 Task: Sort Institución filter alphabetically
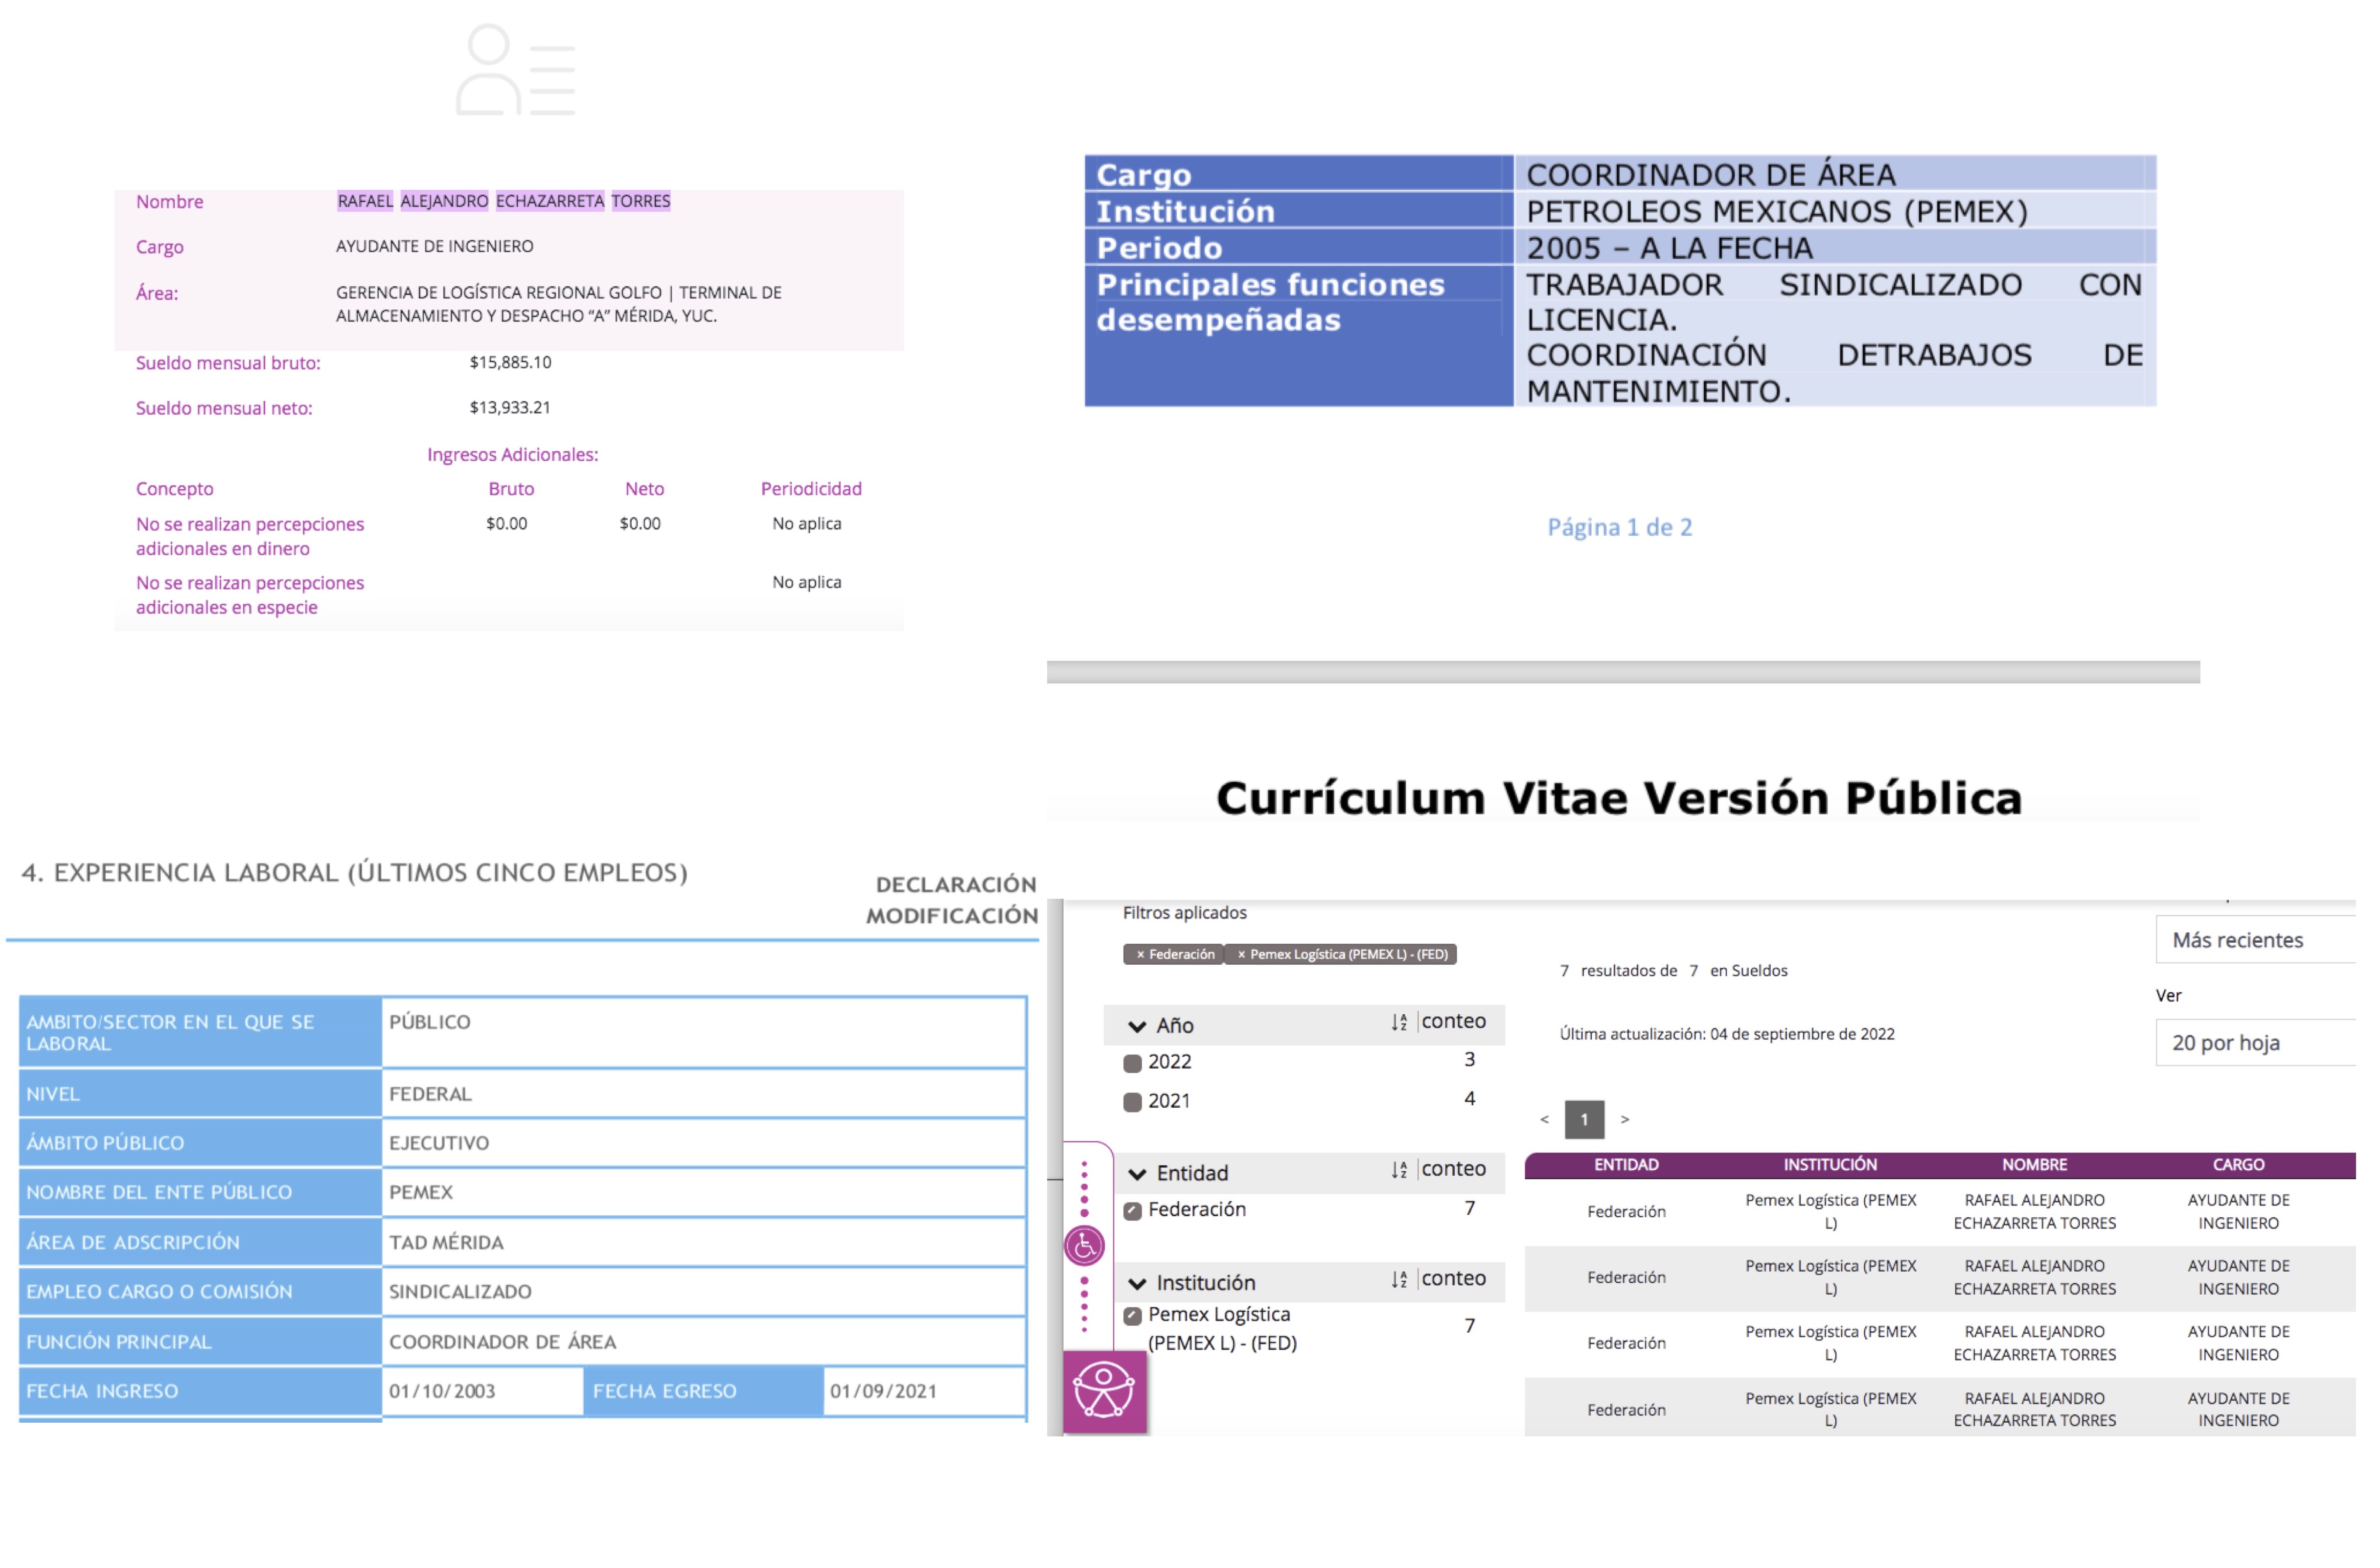pos(1399,1279)
